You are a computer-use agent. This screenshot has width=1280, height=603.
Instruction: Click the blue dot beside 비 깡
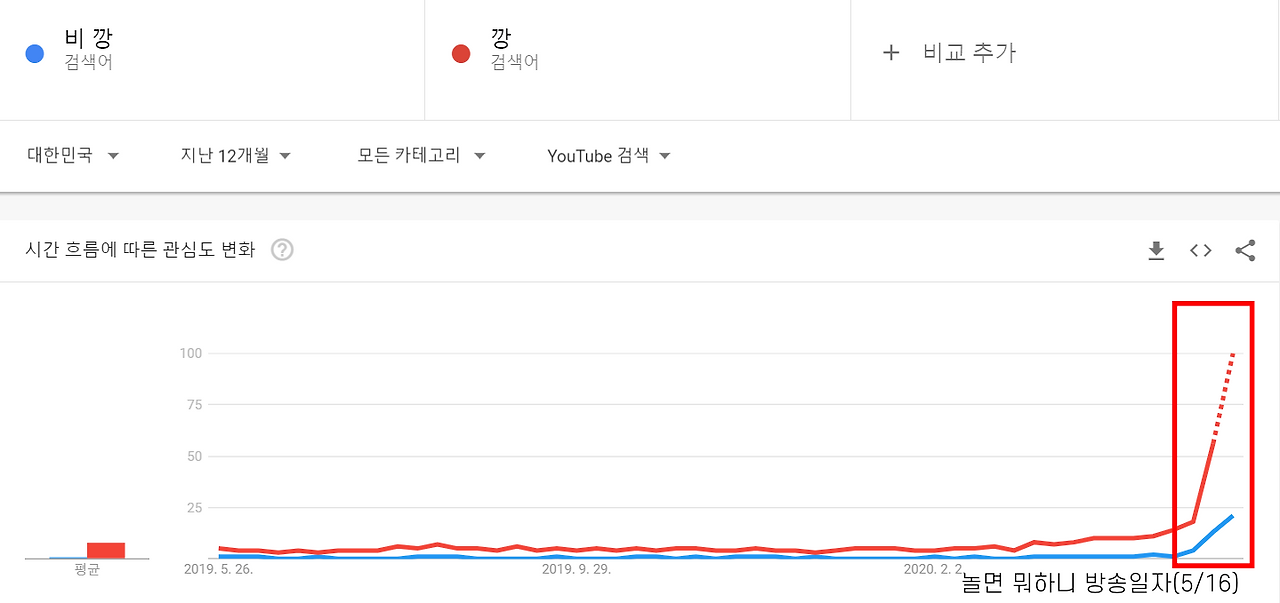pos(35,54)
